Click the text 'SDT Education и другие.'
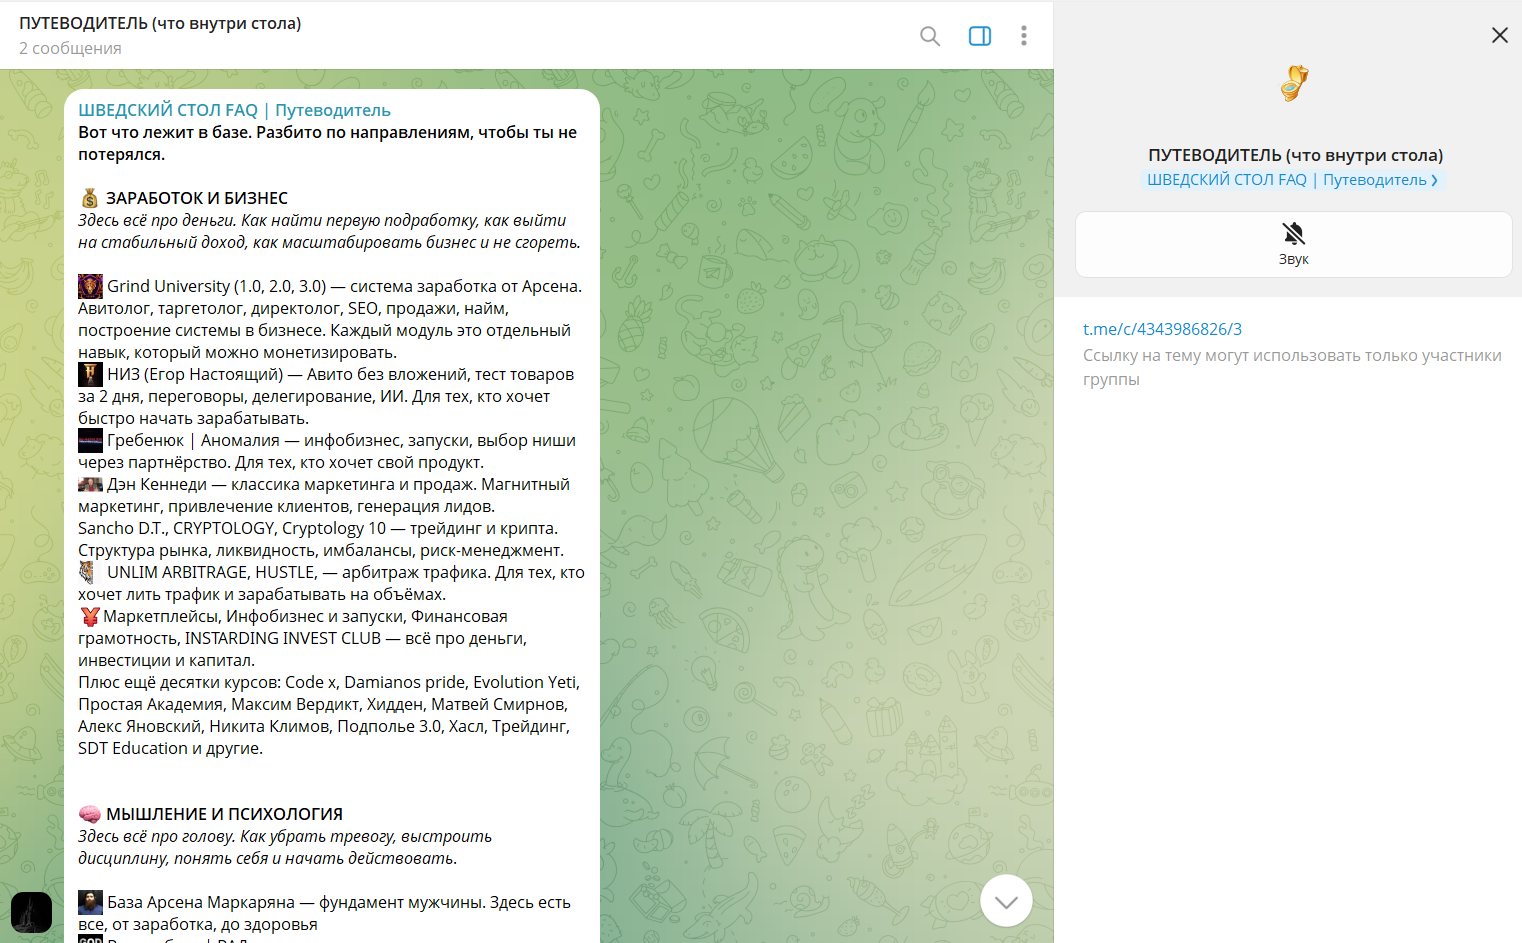 click(x=170, y=748)
